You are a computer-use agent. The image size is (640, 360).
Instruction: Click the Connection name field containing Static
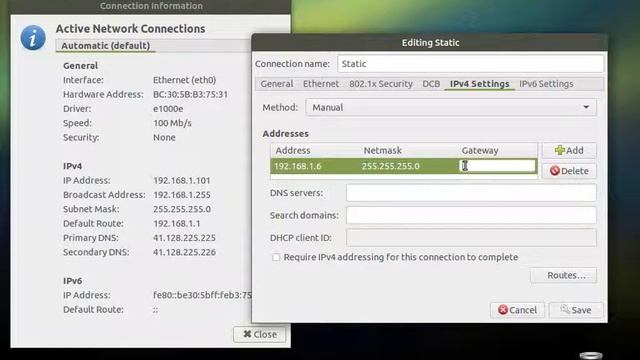click(470, 64)
